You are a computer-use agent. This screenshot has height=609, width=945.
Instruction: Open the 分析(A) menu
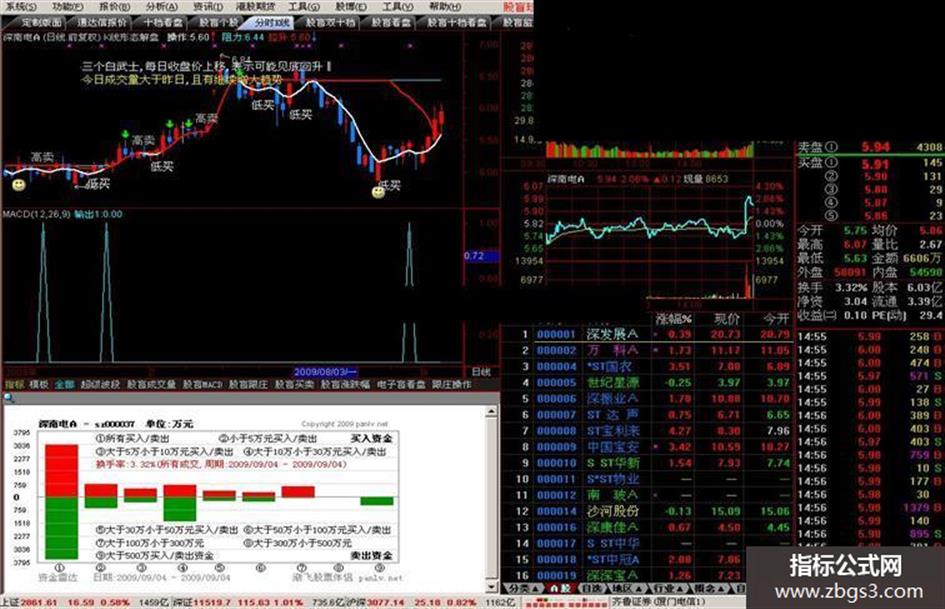(x=162, y=7)
